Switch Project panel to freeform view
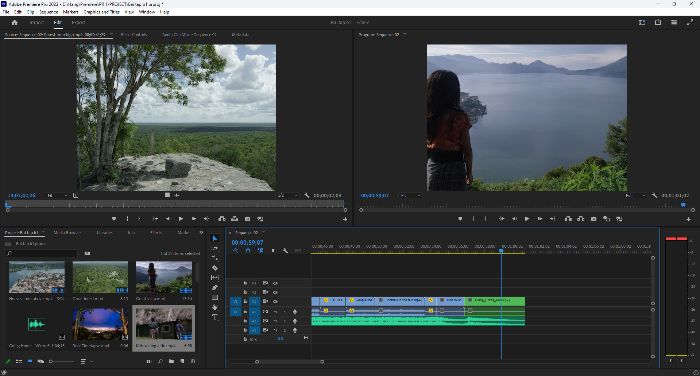The image size is (700, 376). pyautogui.click(x=41, y=361)
